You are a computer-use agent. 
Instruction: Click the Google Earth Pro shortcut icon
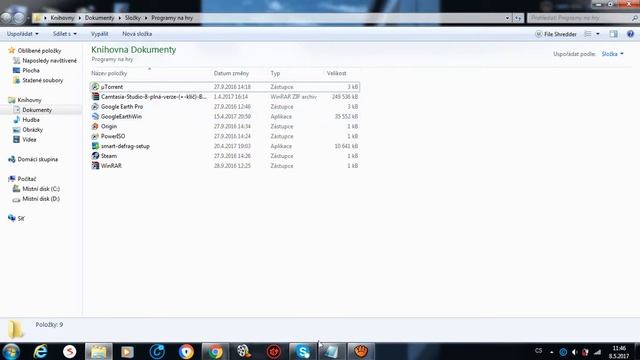tap(95, 107)
